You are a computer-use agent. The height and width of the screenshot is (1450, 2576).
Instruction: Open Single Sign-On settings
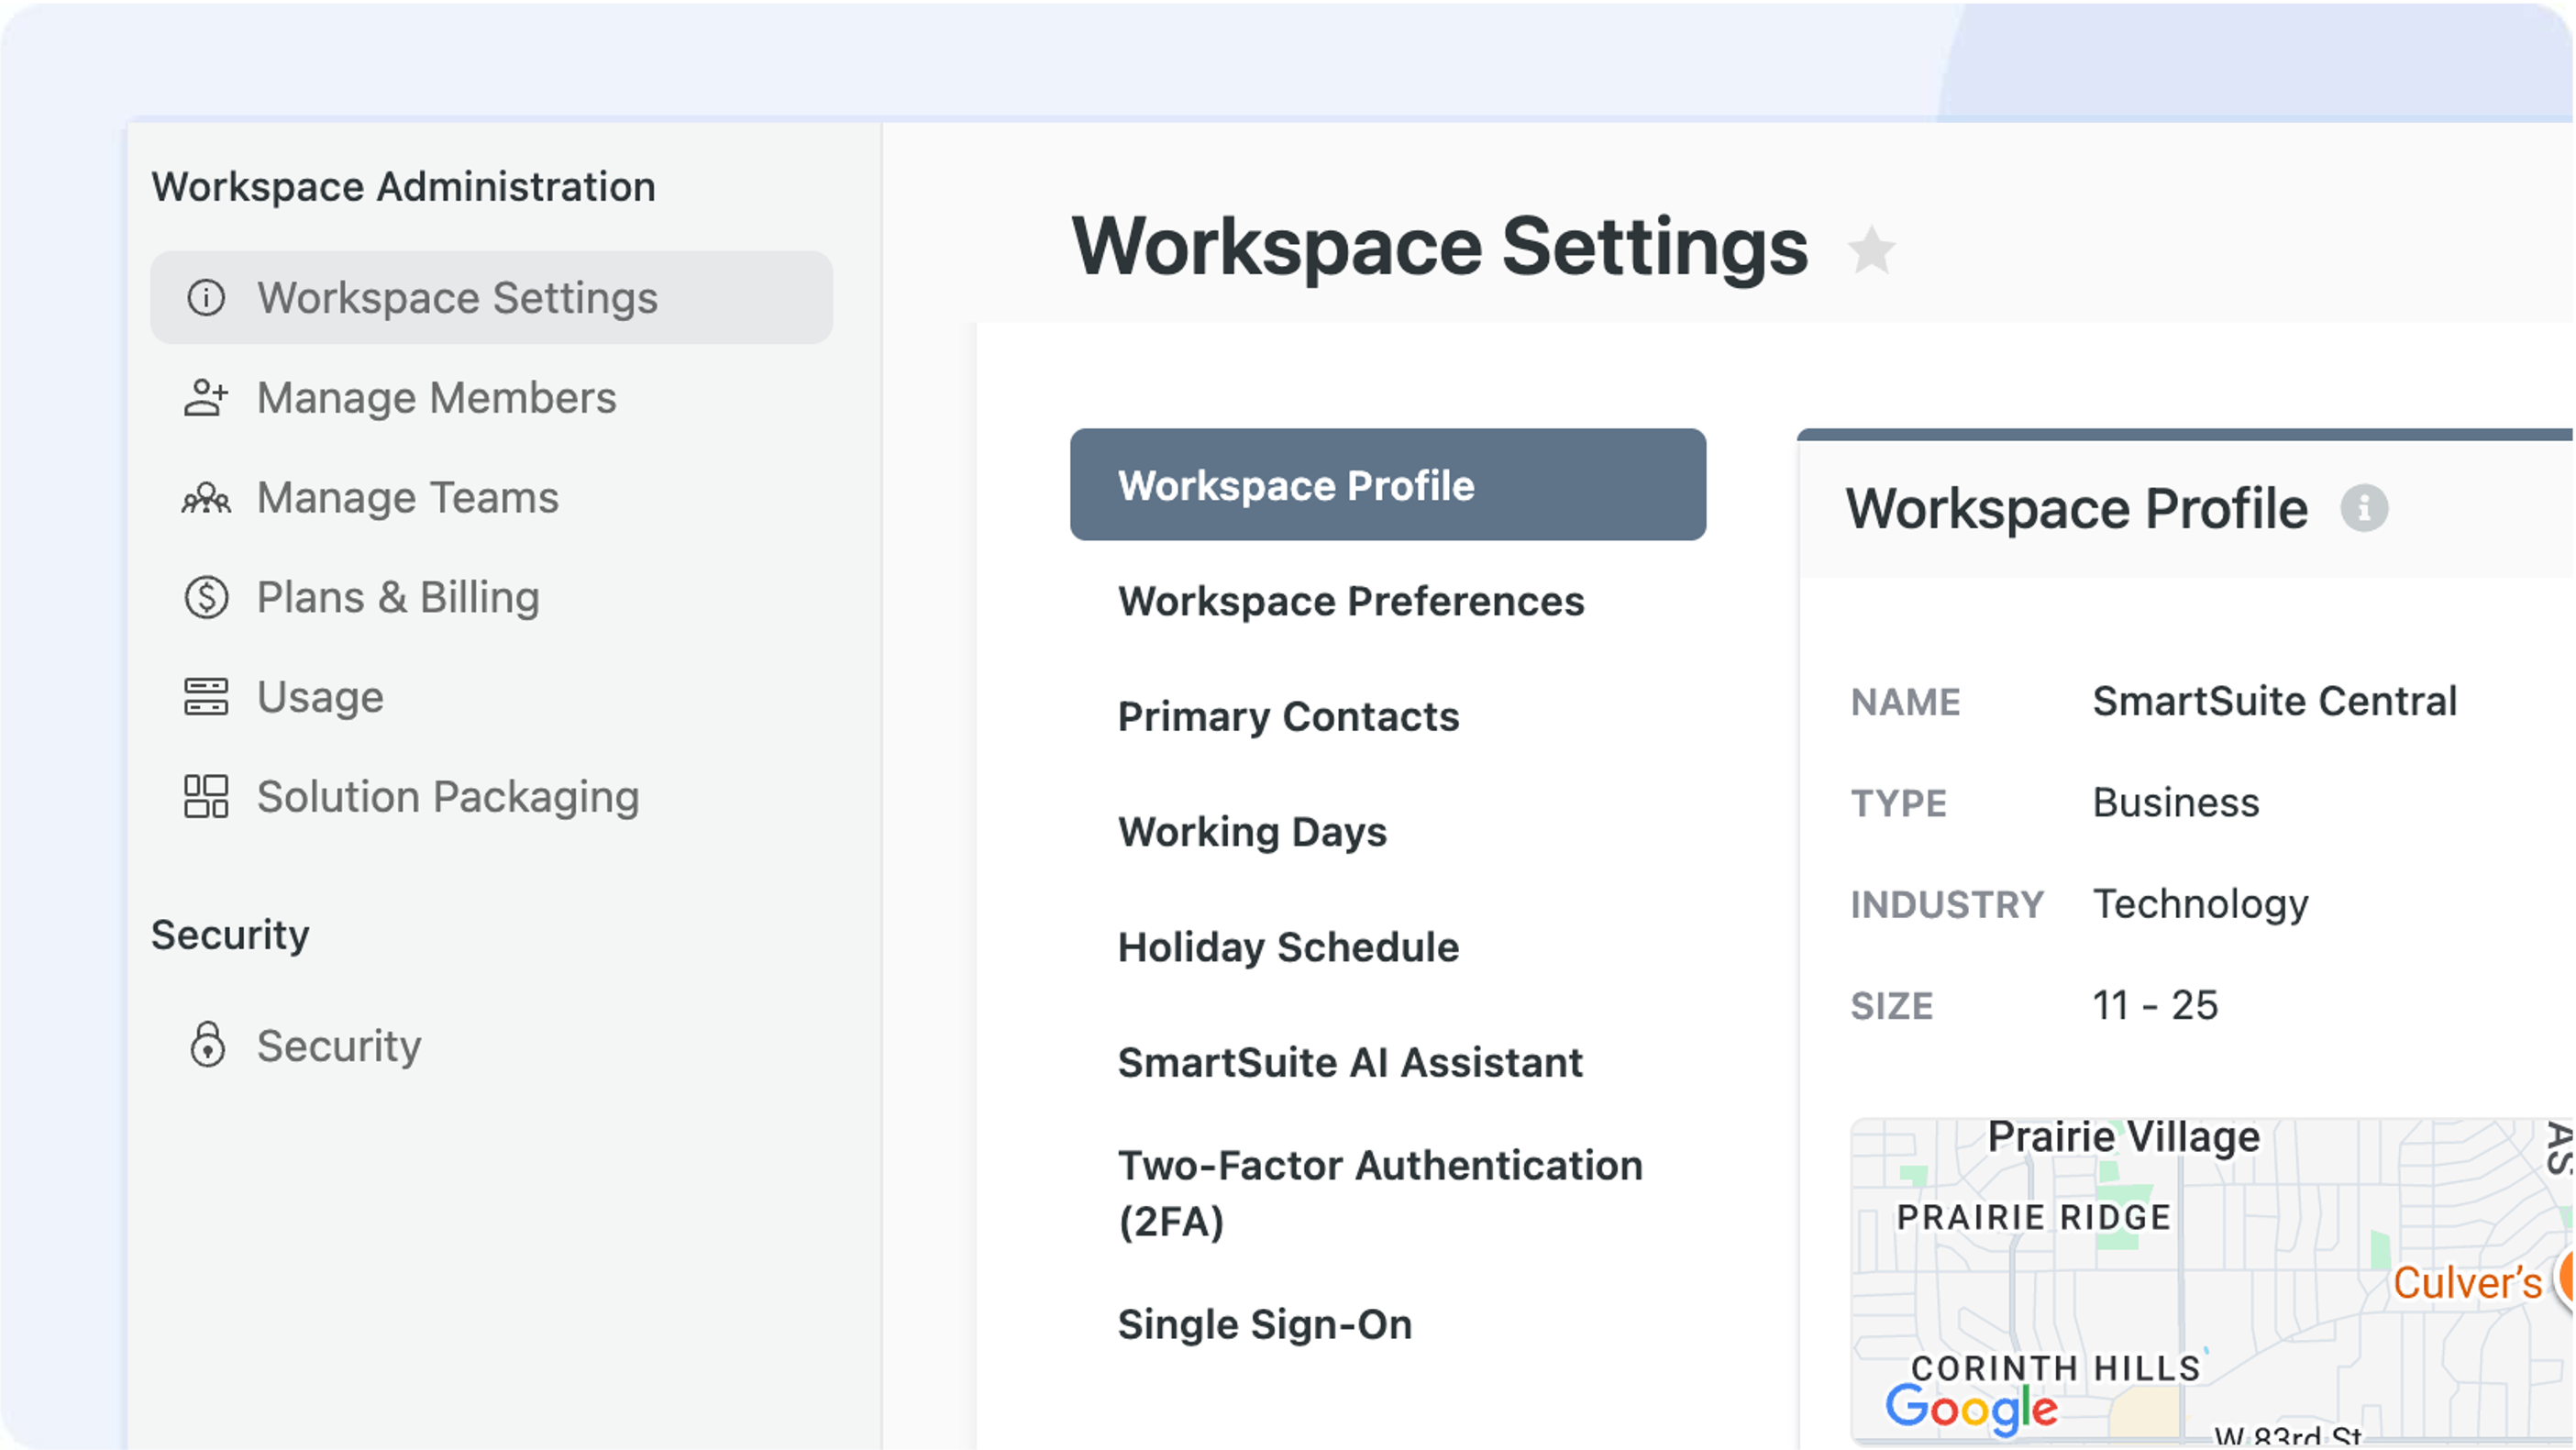tap(1264, 1325)
